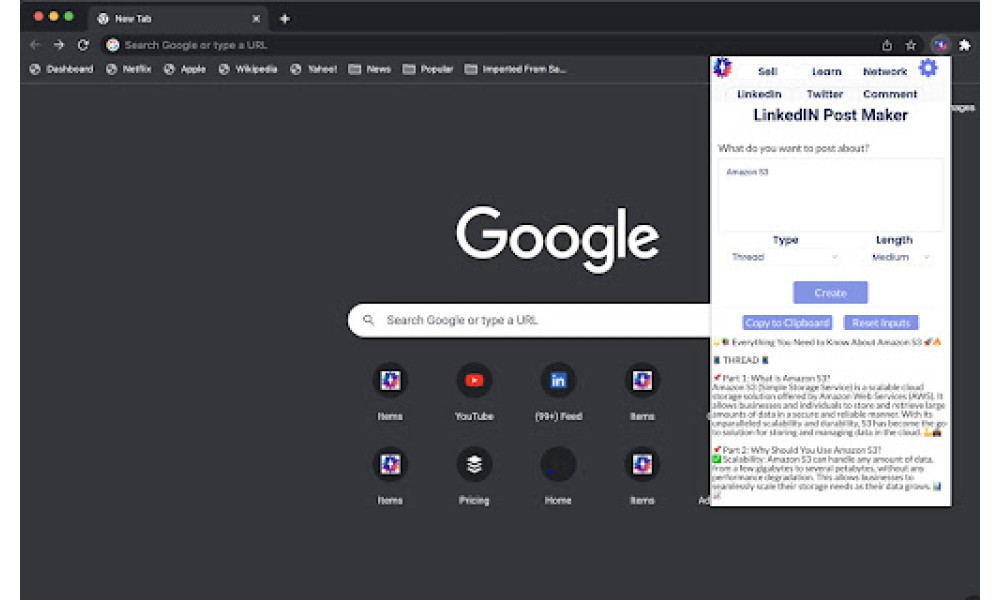1000x600 pixels.
Task: Bookmark this tab with the star icon
Action: click(911, 45)
